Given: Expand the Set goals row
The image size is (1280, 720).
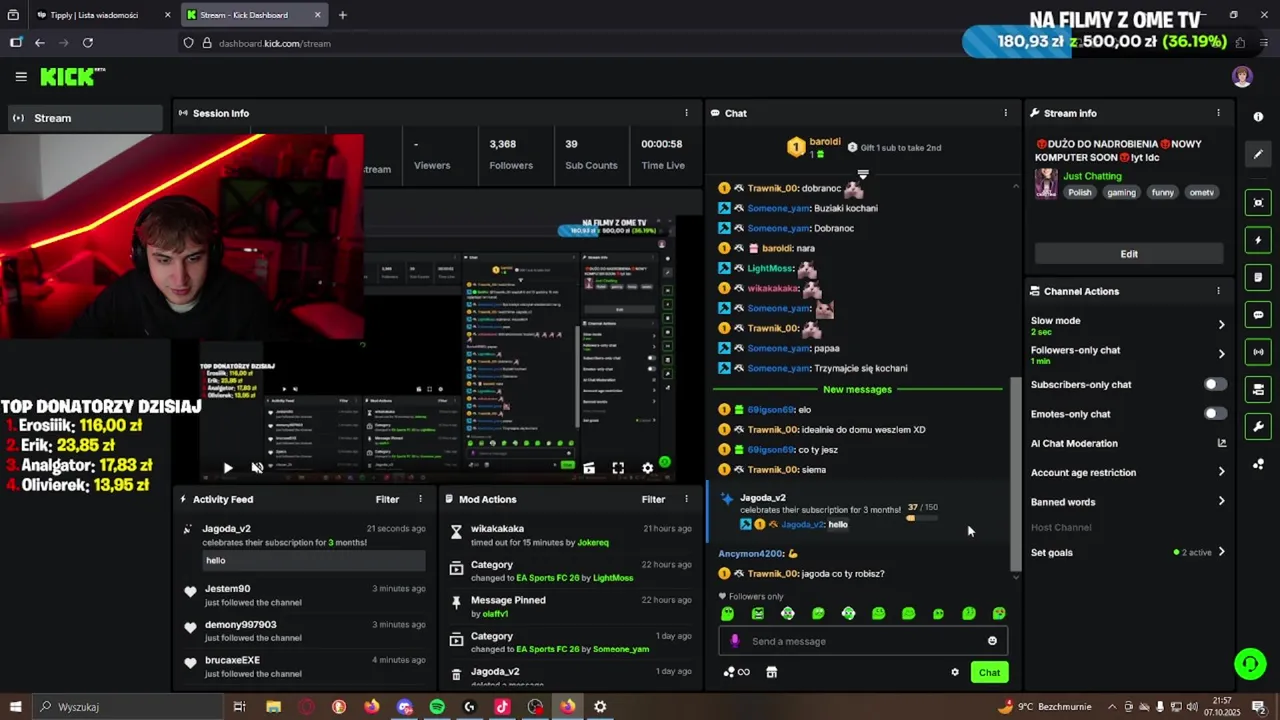Looking at the screenshot, I should [x=1128, y=552].
